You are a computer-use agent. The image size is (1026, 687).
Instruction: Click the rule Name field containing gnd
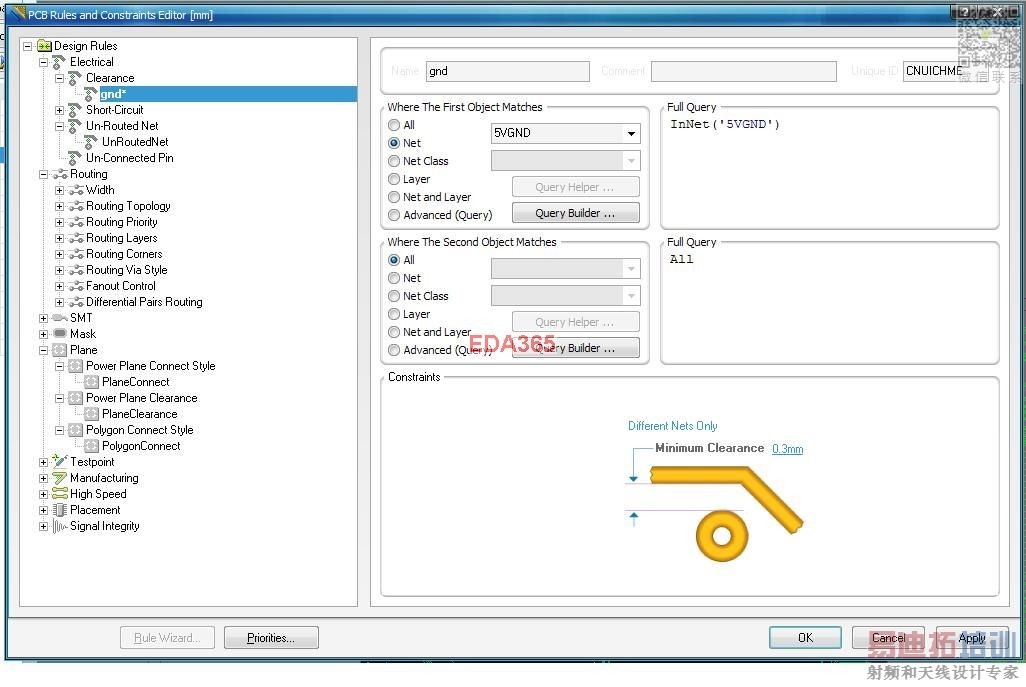point(508,71)
